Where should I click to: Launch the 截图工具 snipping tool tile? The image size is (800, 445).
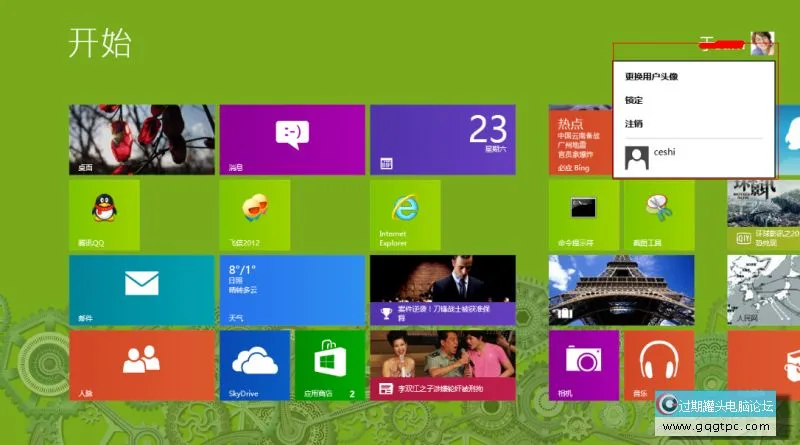click(658, 214)
